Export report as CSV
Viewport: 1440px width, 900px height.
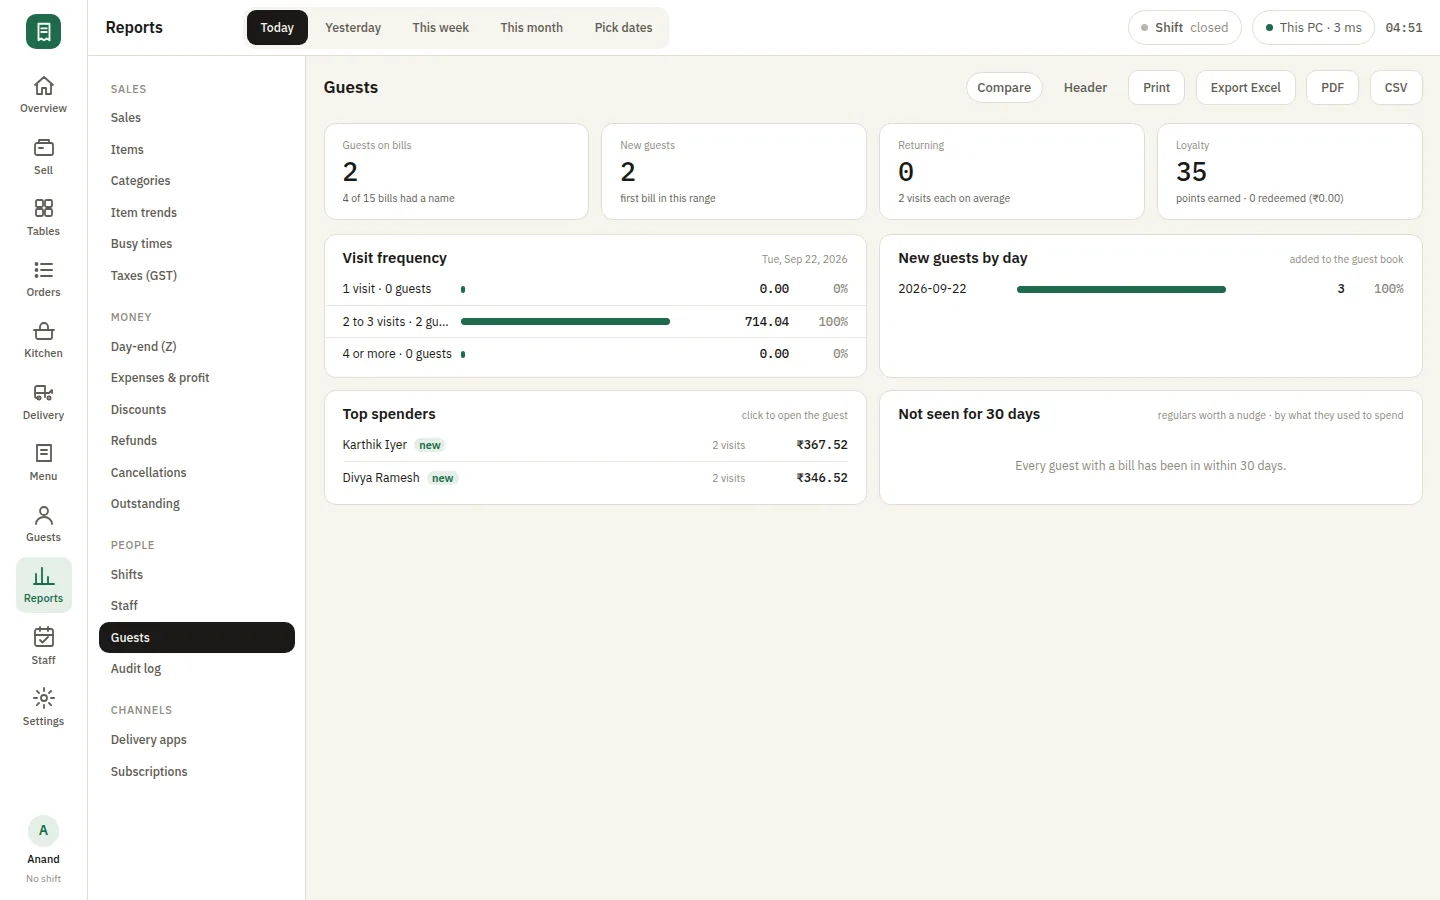1396,88
